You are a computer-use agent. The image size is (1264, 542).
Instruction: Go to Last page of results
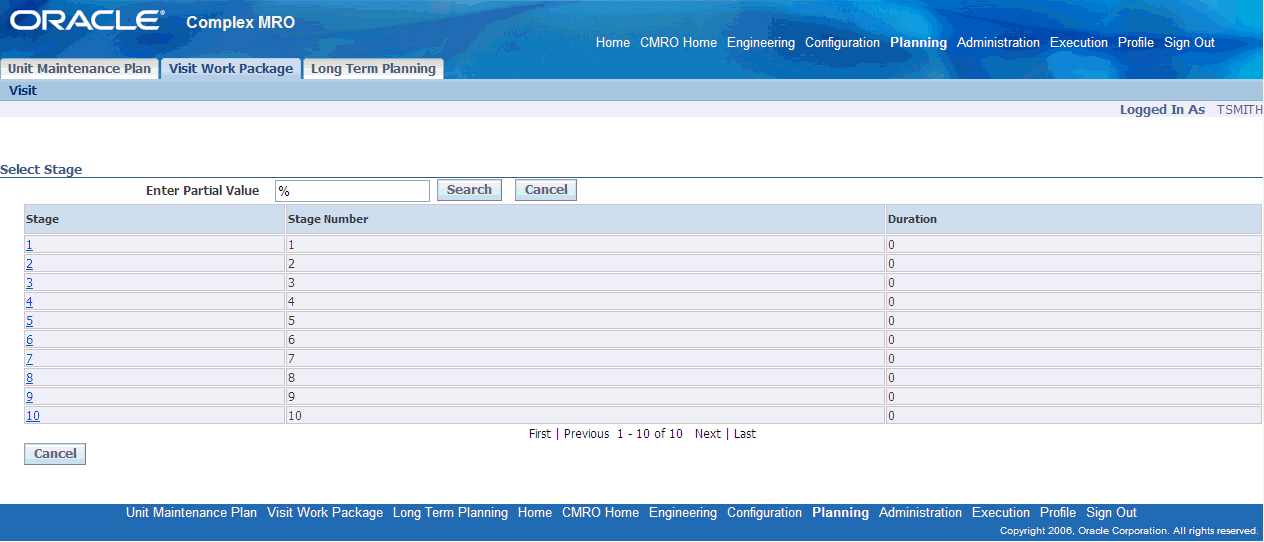click(745, 434)
